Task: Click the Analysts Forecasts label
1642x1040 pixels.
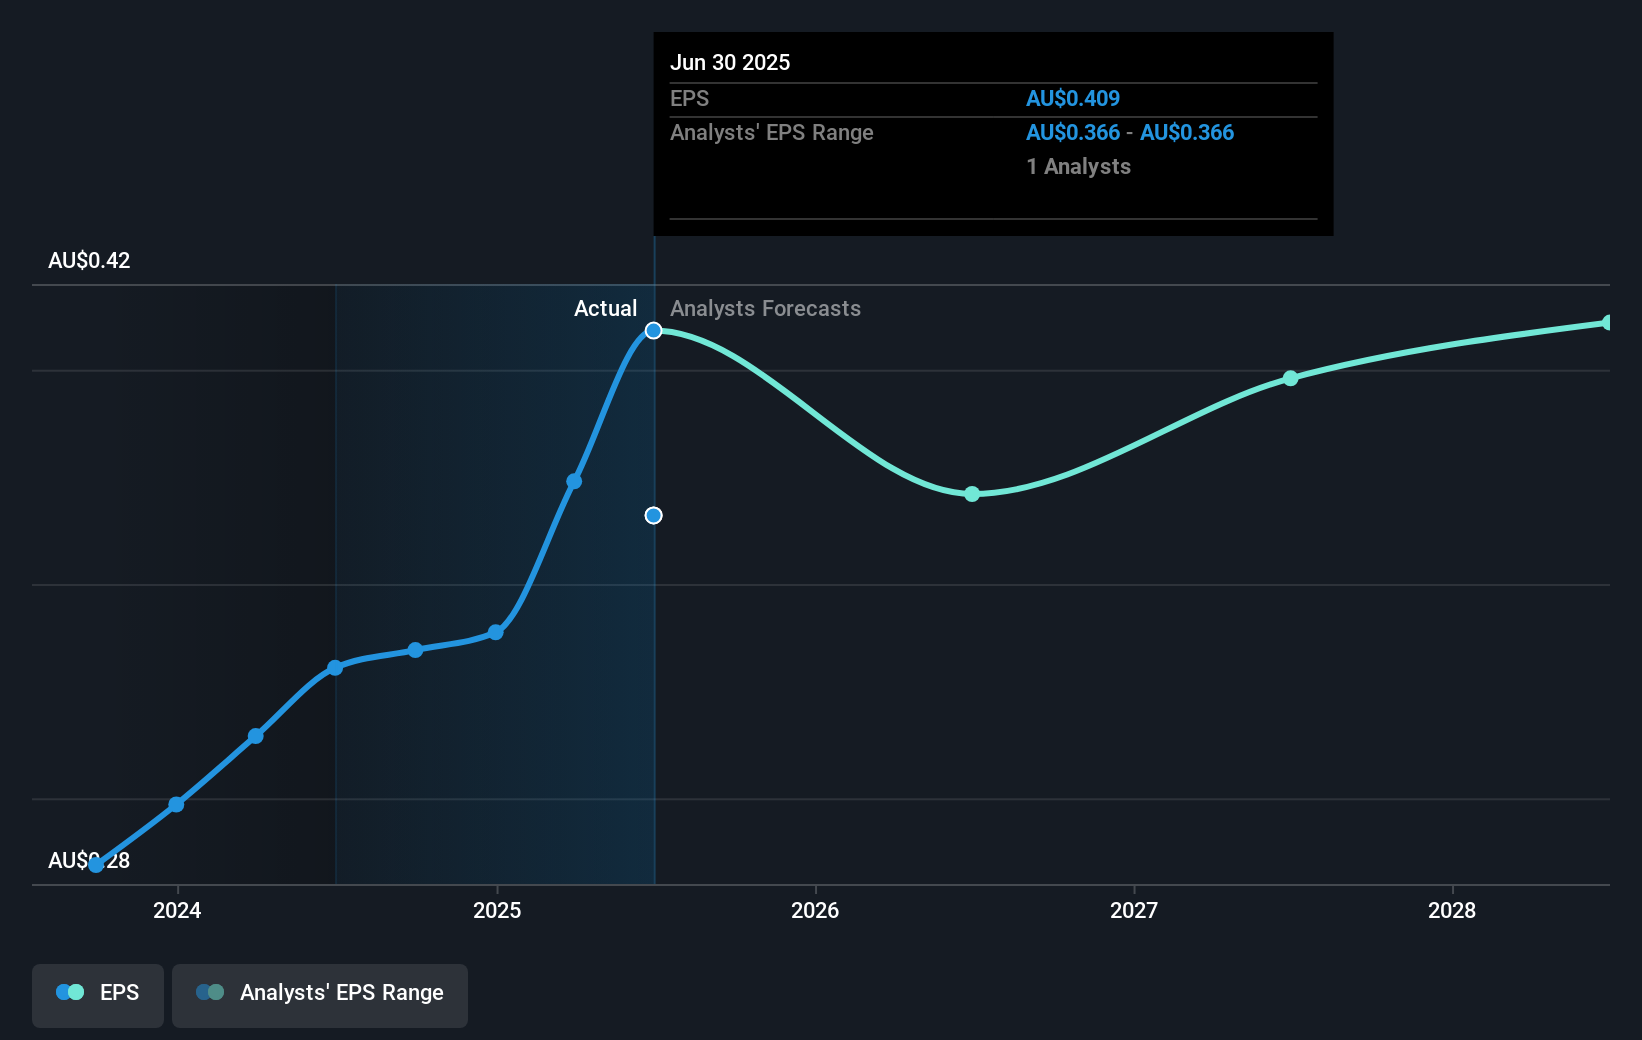Action: (x=765, y=308)
